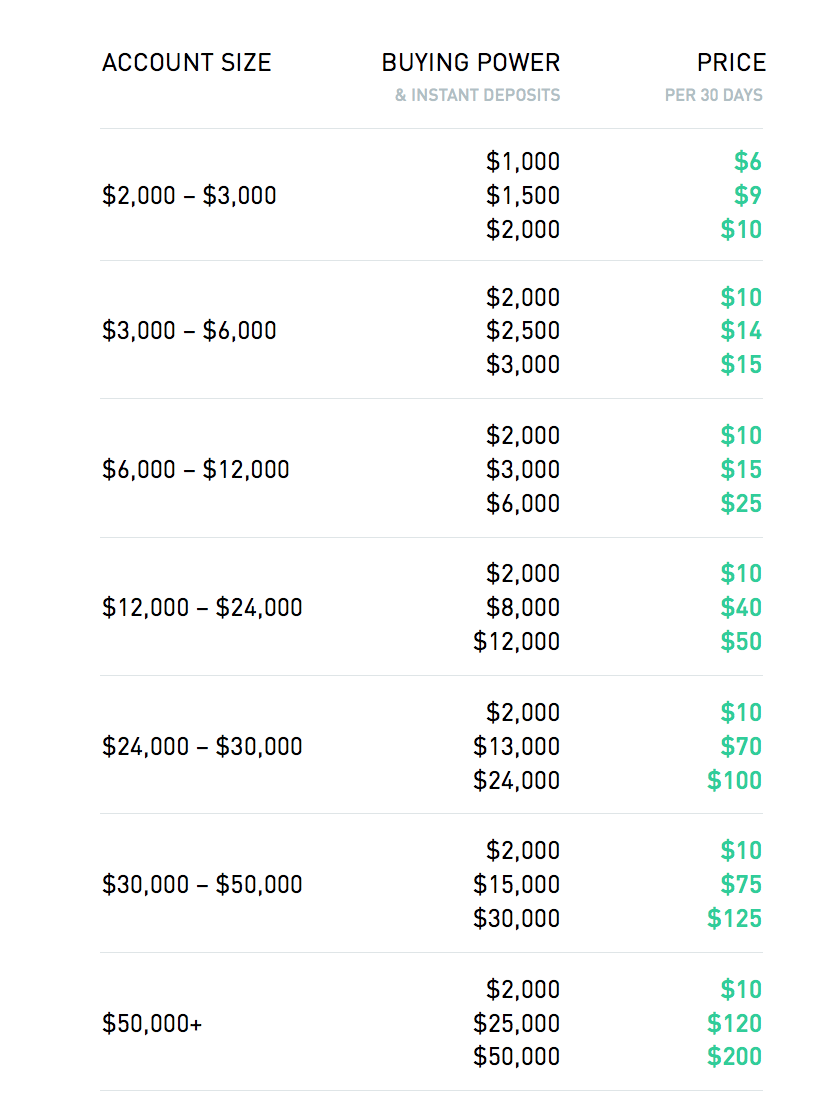Click the $24,000 – $30,000 account size
828x1116 pixels.
point(202,746)
